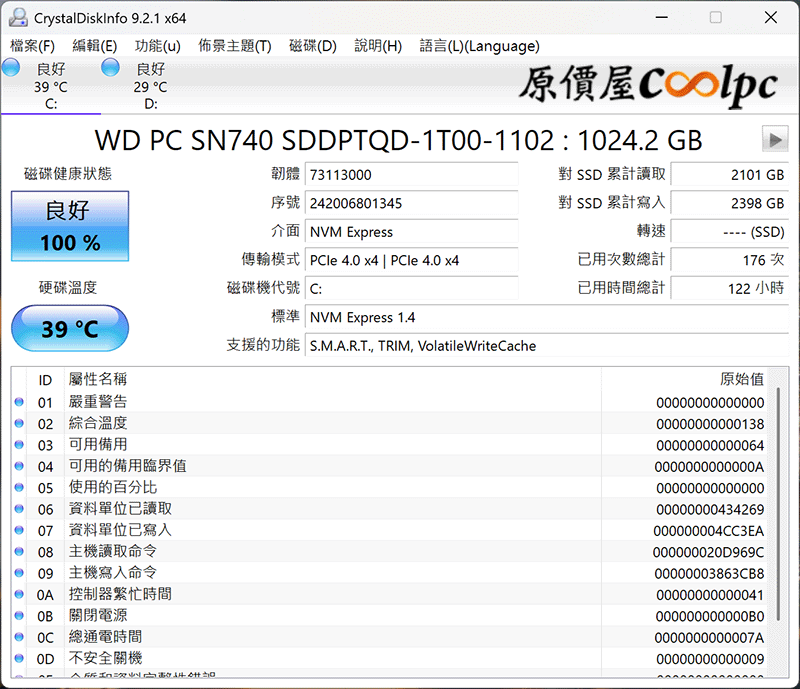Select the 關閉電源 attribute row

pos(390,617)
